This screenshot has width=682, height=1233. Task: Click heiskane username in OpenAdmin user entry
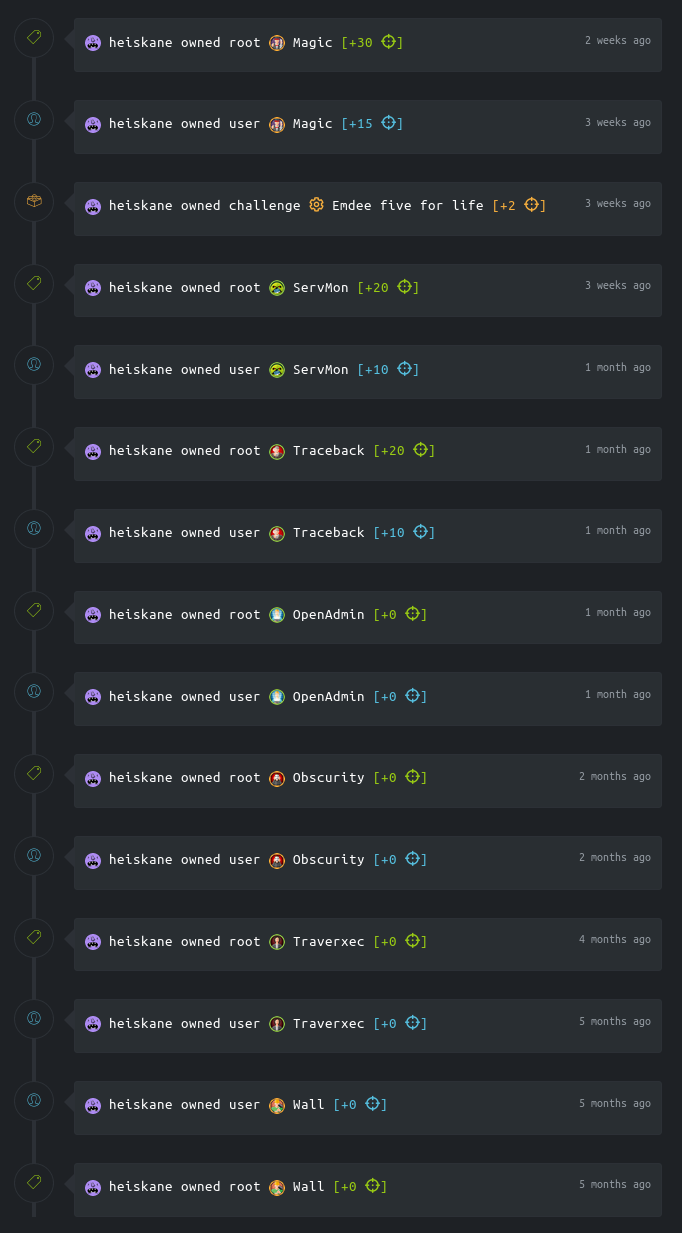tap(141, 697)
